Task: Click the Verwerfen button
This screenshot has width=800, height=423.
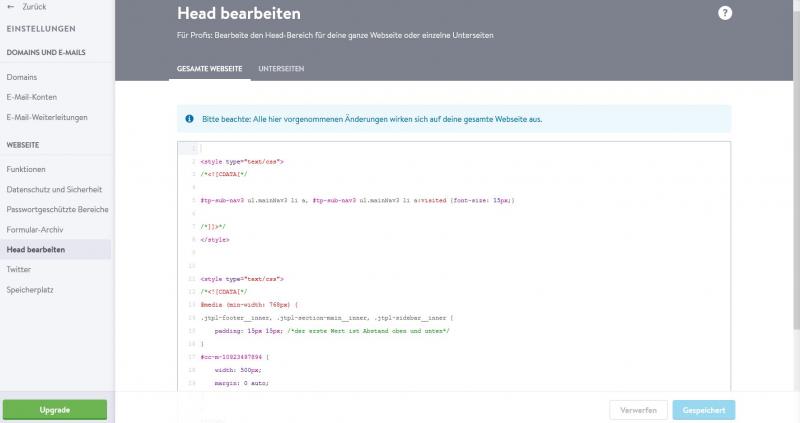Action: 638,410
